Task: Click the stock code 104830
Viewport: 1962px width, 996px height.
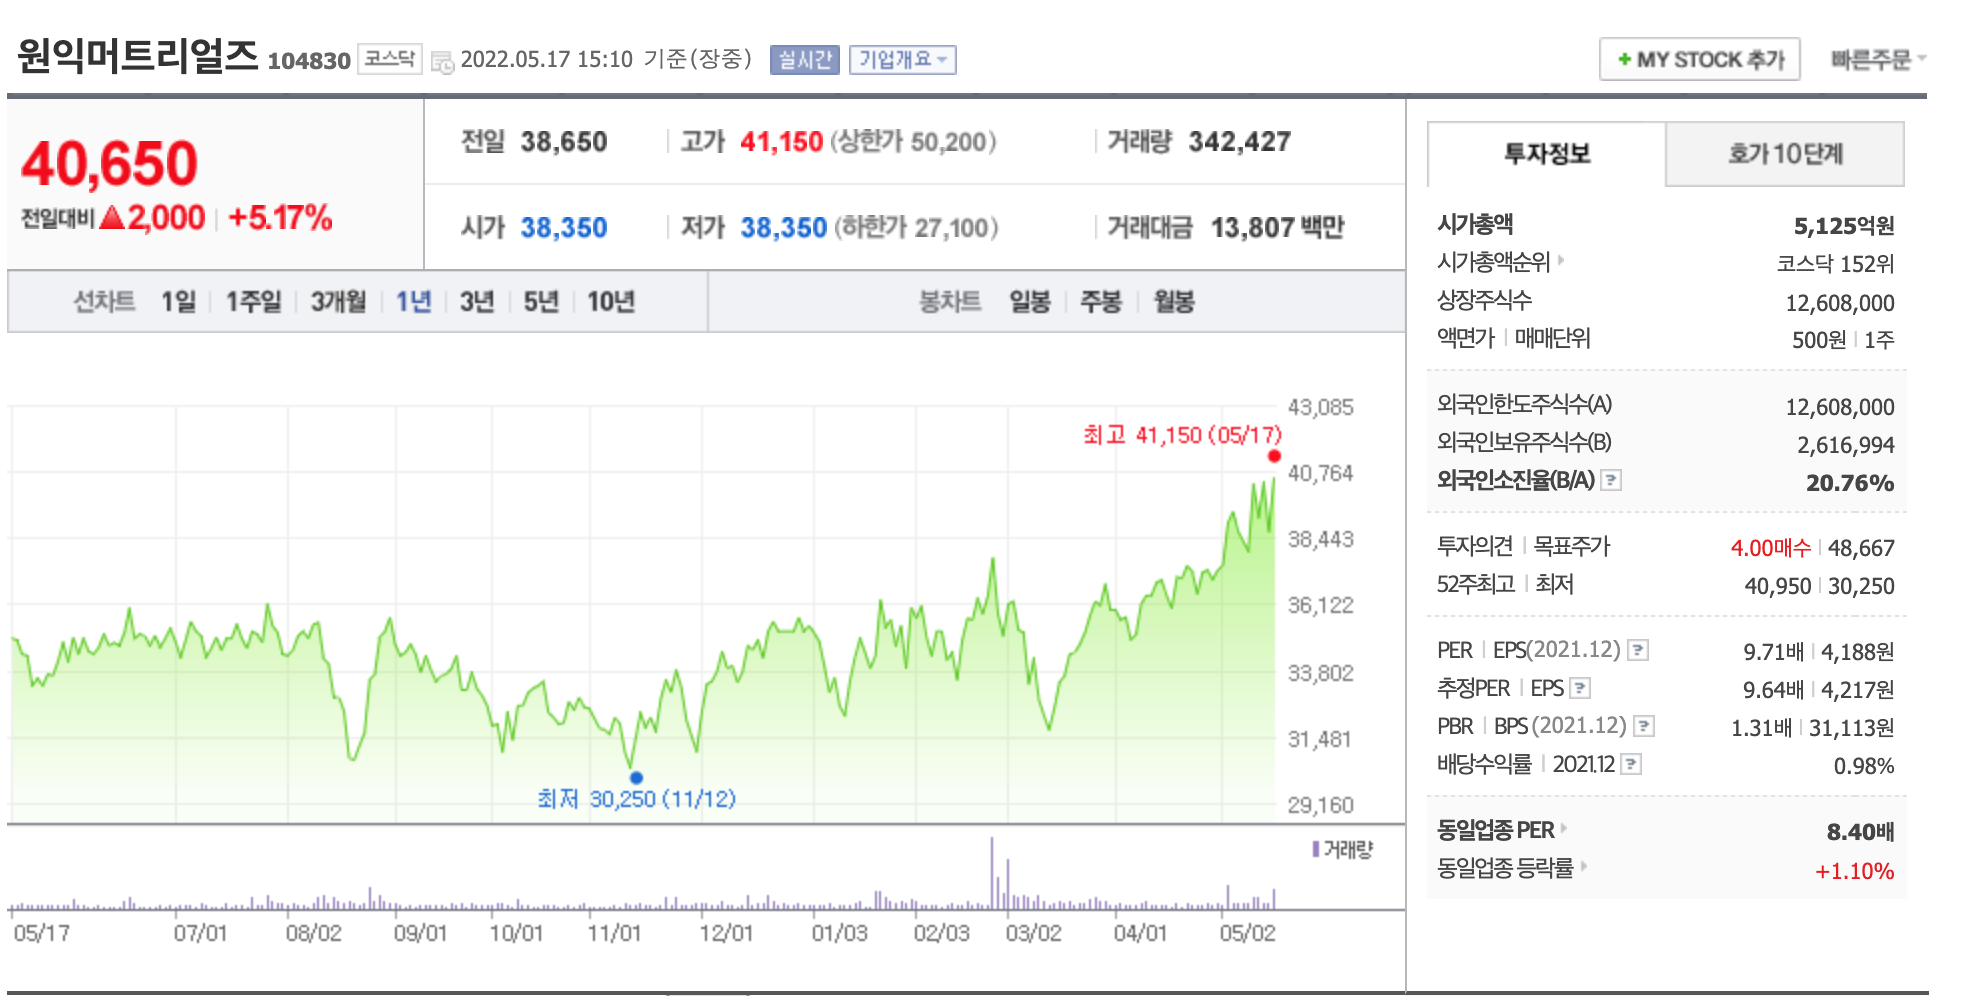Action: (x=309, y=61)
